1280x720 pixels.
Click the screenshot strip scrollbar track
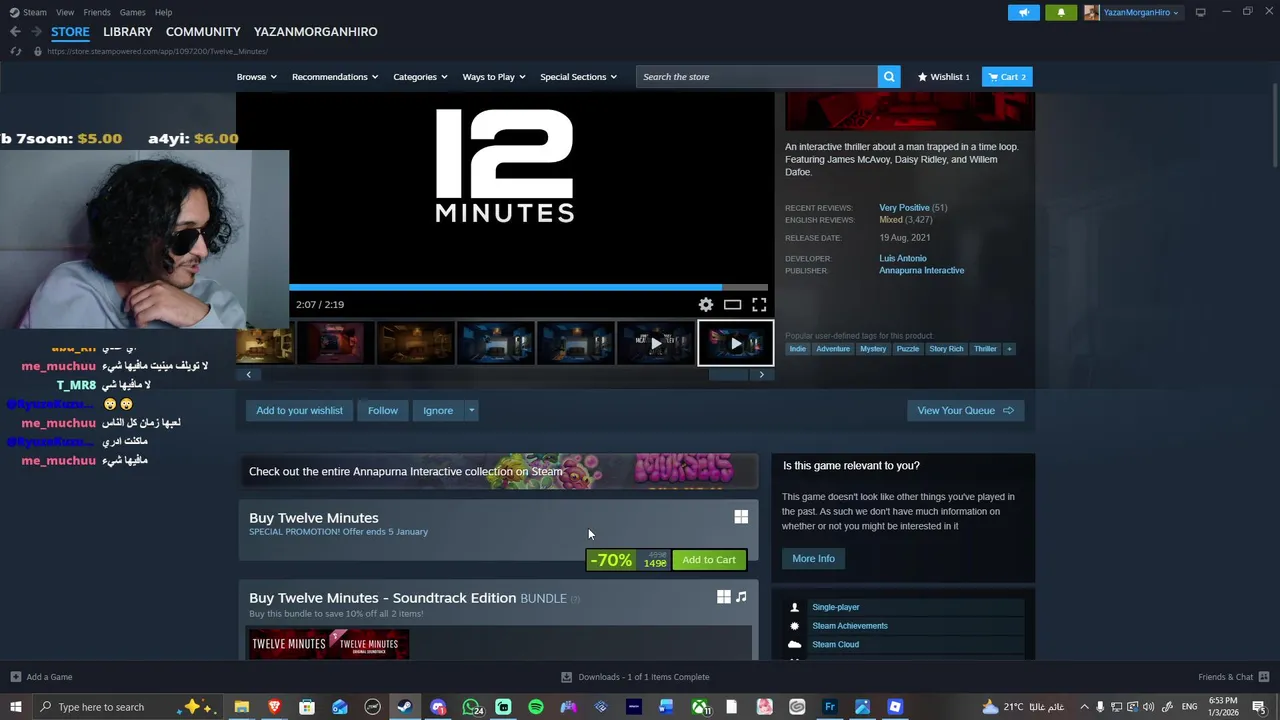[x=505, y=375]
